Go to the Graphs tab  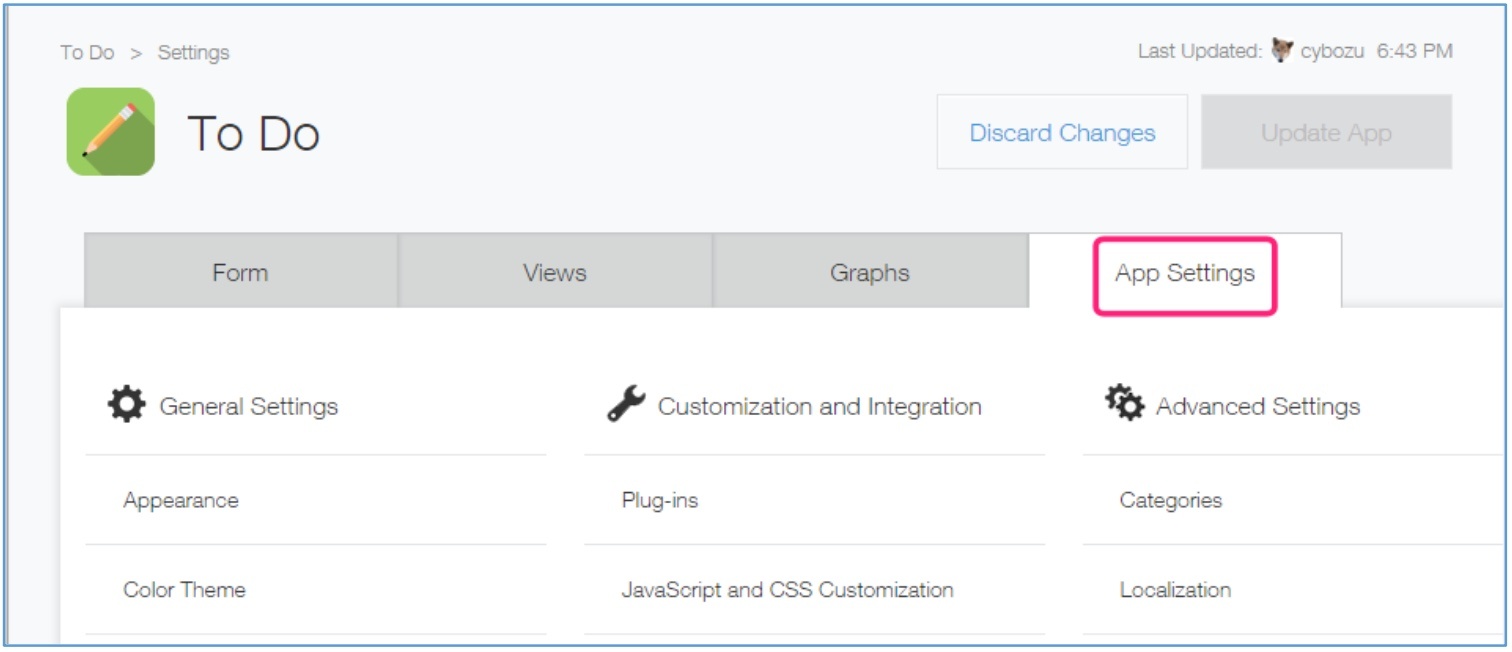pos(869,272)
